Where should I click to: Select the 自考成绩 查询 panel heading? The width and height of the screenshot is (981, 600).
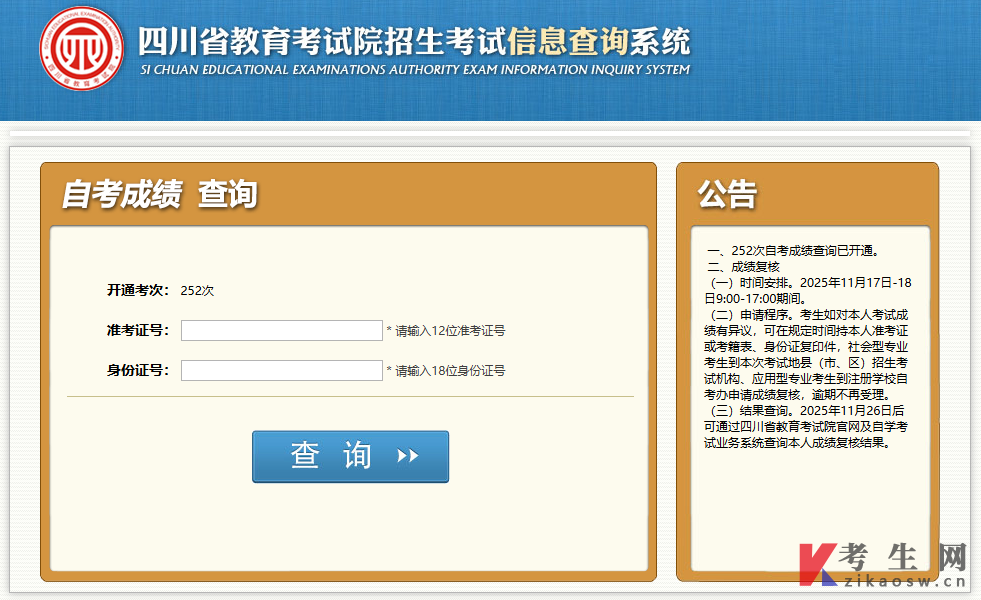(x=160, y=194)
